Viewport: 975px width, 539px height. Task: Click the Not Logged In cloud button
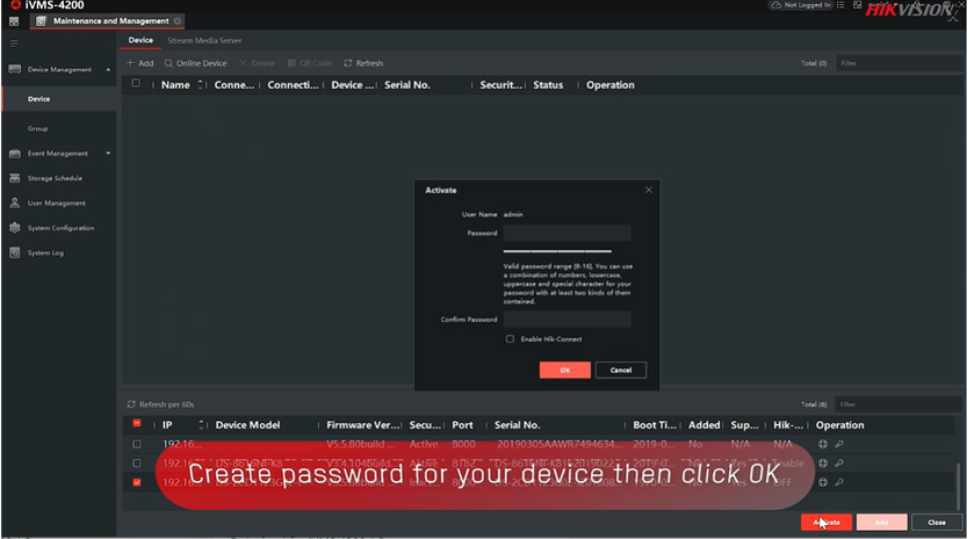pos(801,5)
